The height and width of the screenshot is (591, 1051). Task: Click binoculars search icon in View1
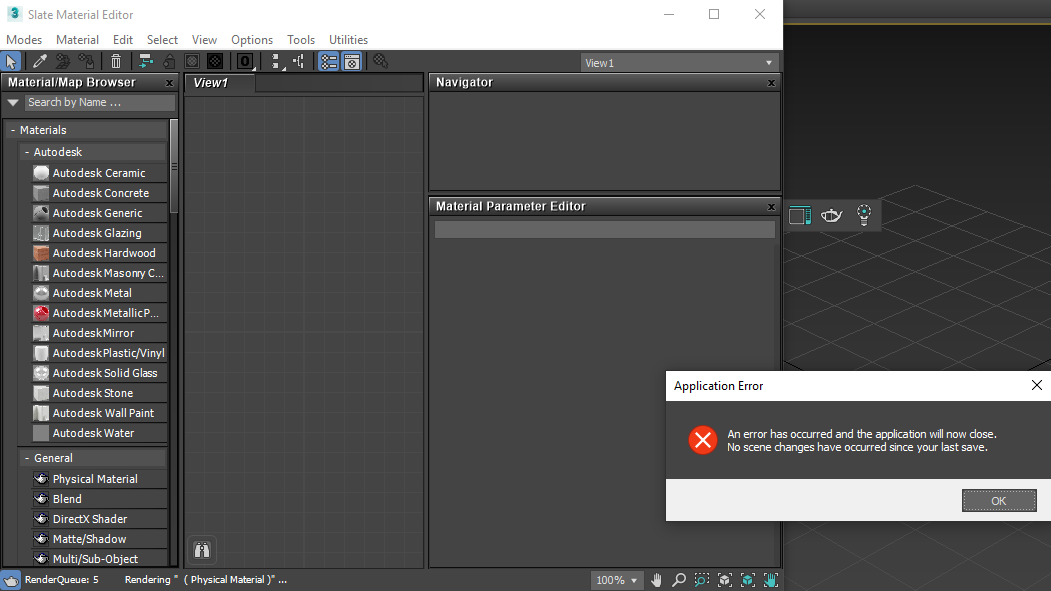[202, 550]
